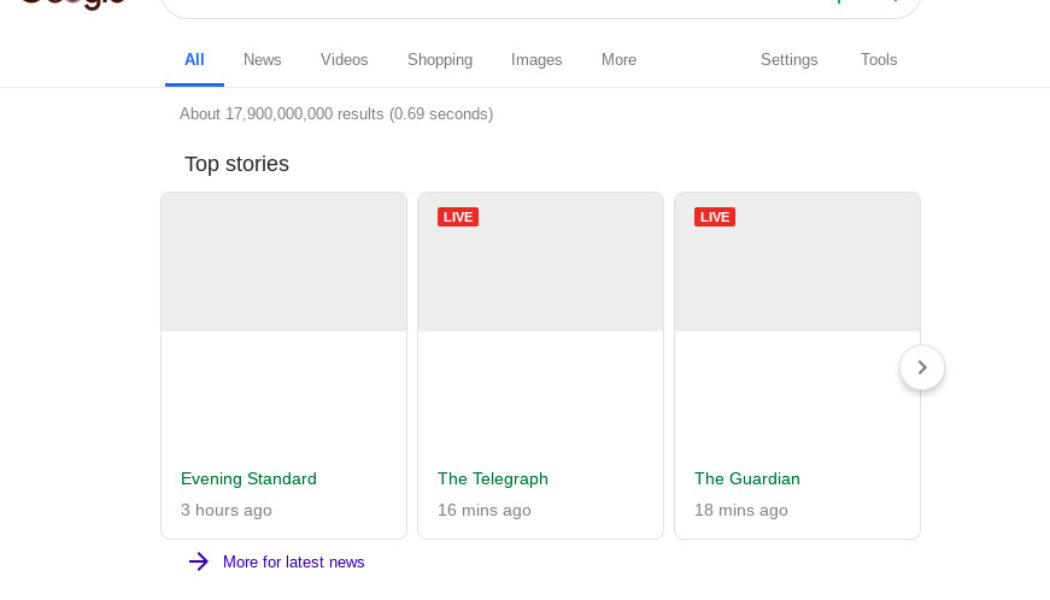
Task: Click the Evening Standard source name
Action: click(249, 479)
